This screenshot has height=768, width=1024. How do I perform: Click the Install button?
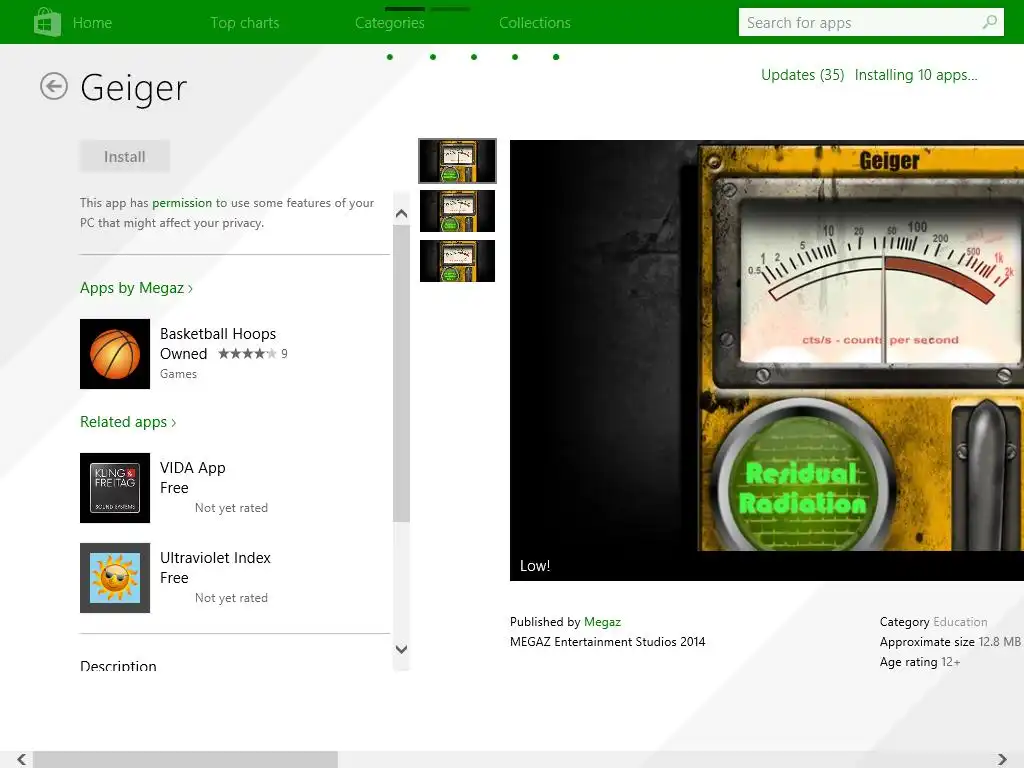(x=125, y=157)
